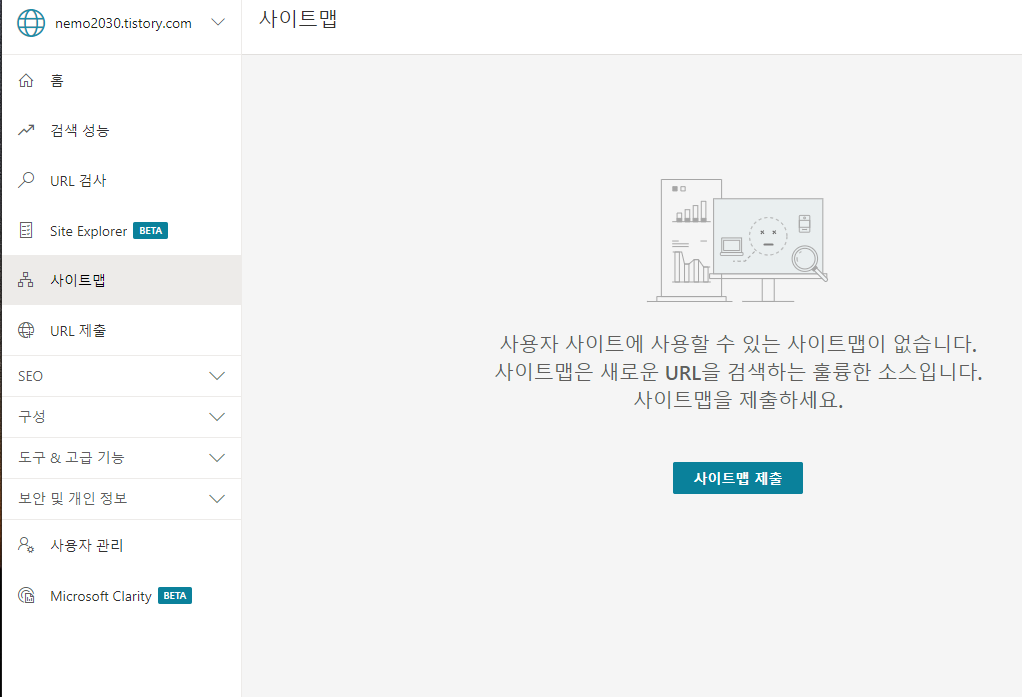Click the nemo2030.tistory.com site name

(123, 23)
